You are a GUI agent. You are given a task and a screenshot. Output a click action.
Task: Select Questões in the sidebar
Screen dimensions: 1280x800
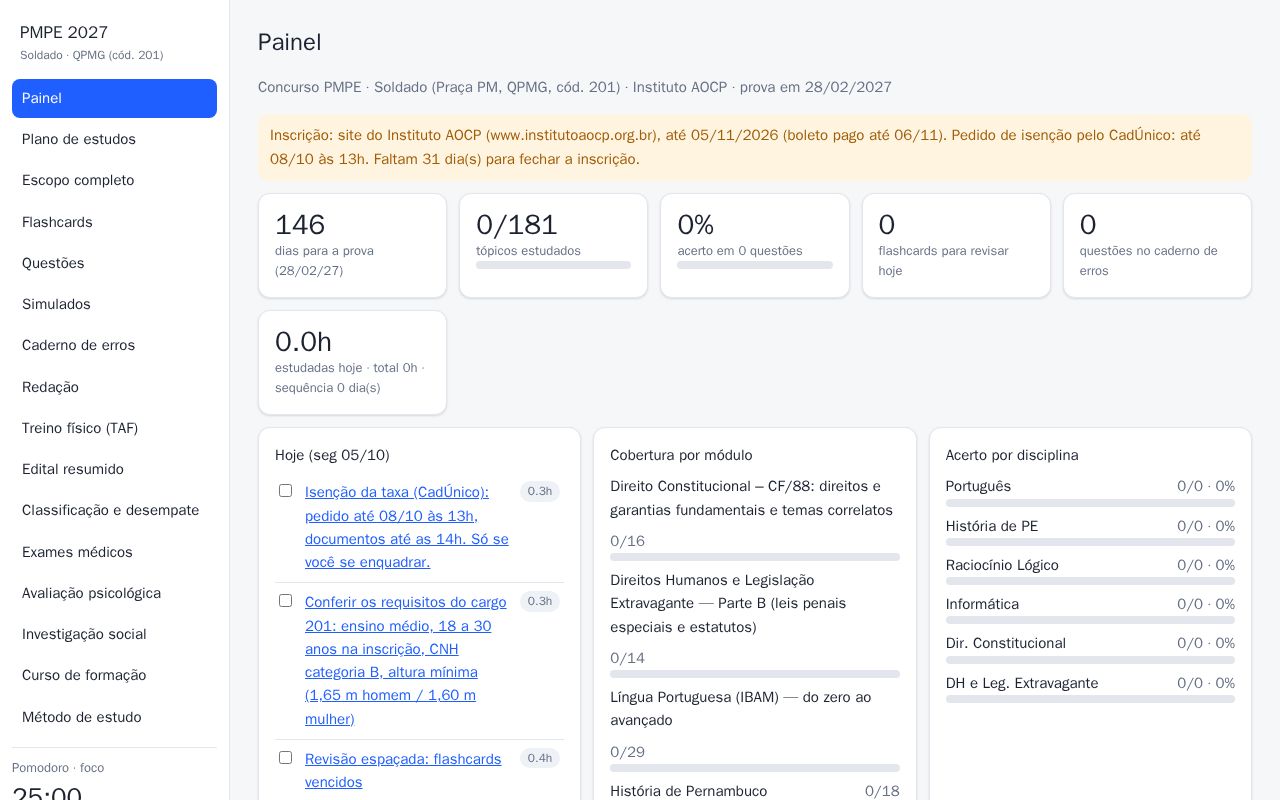point(114,263)
